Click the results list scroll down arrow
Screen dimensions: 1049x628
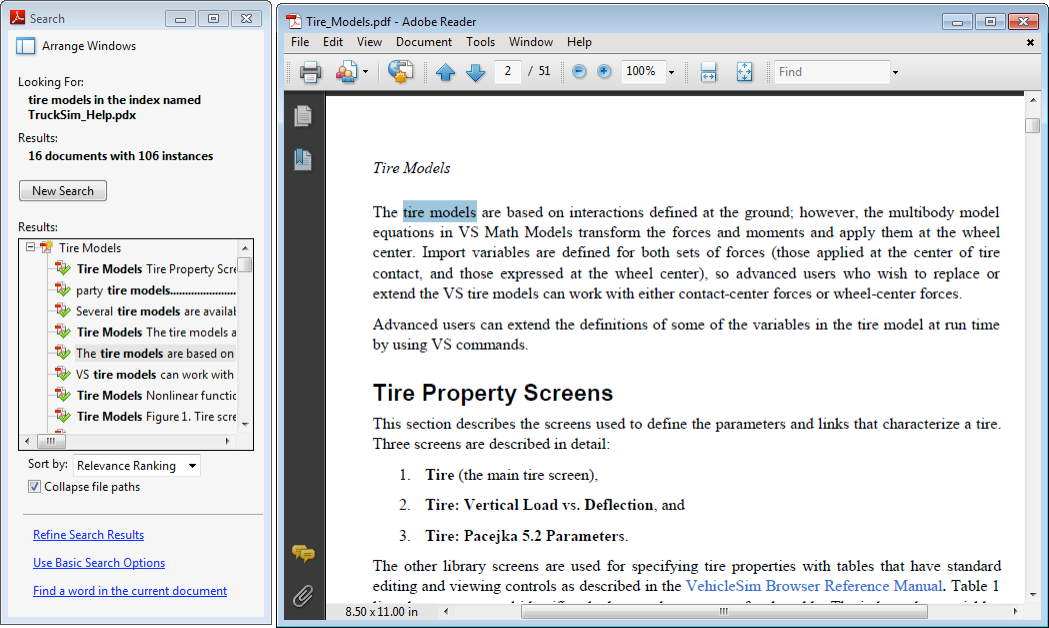pyautogui.click(x=246, y=424)
